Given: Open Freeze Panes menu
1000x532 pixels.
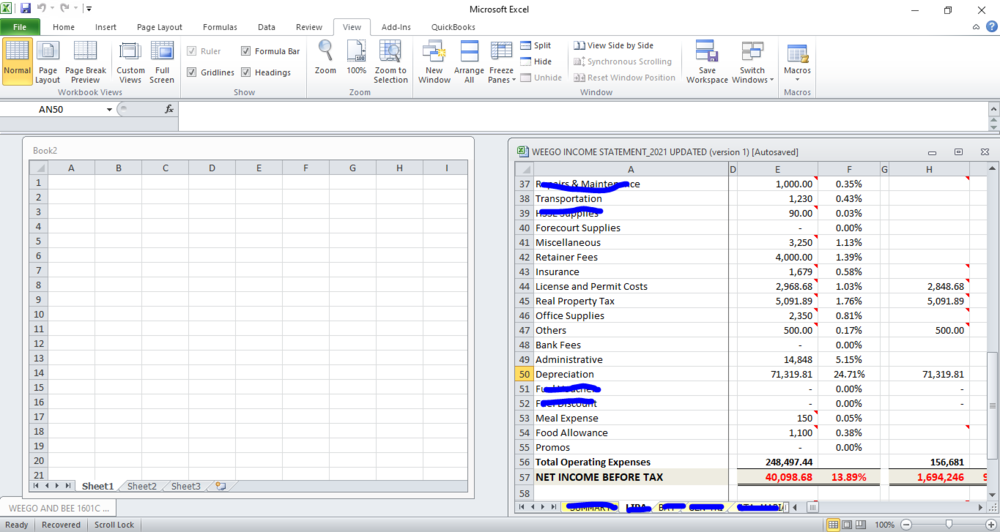Looking at the screenshot, I should 501,61.
